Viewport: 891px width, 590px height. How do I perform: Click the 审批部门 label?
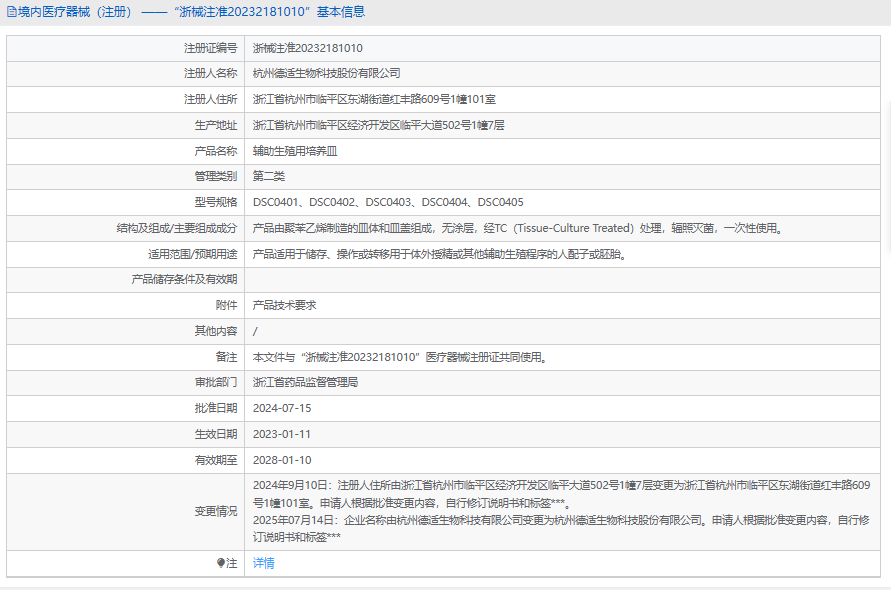216,382
